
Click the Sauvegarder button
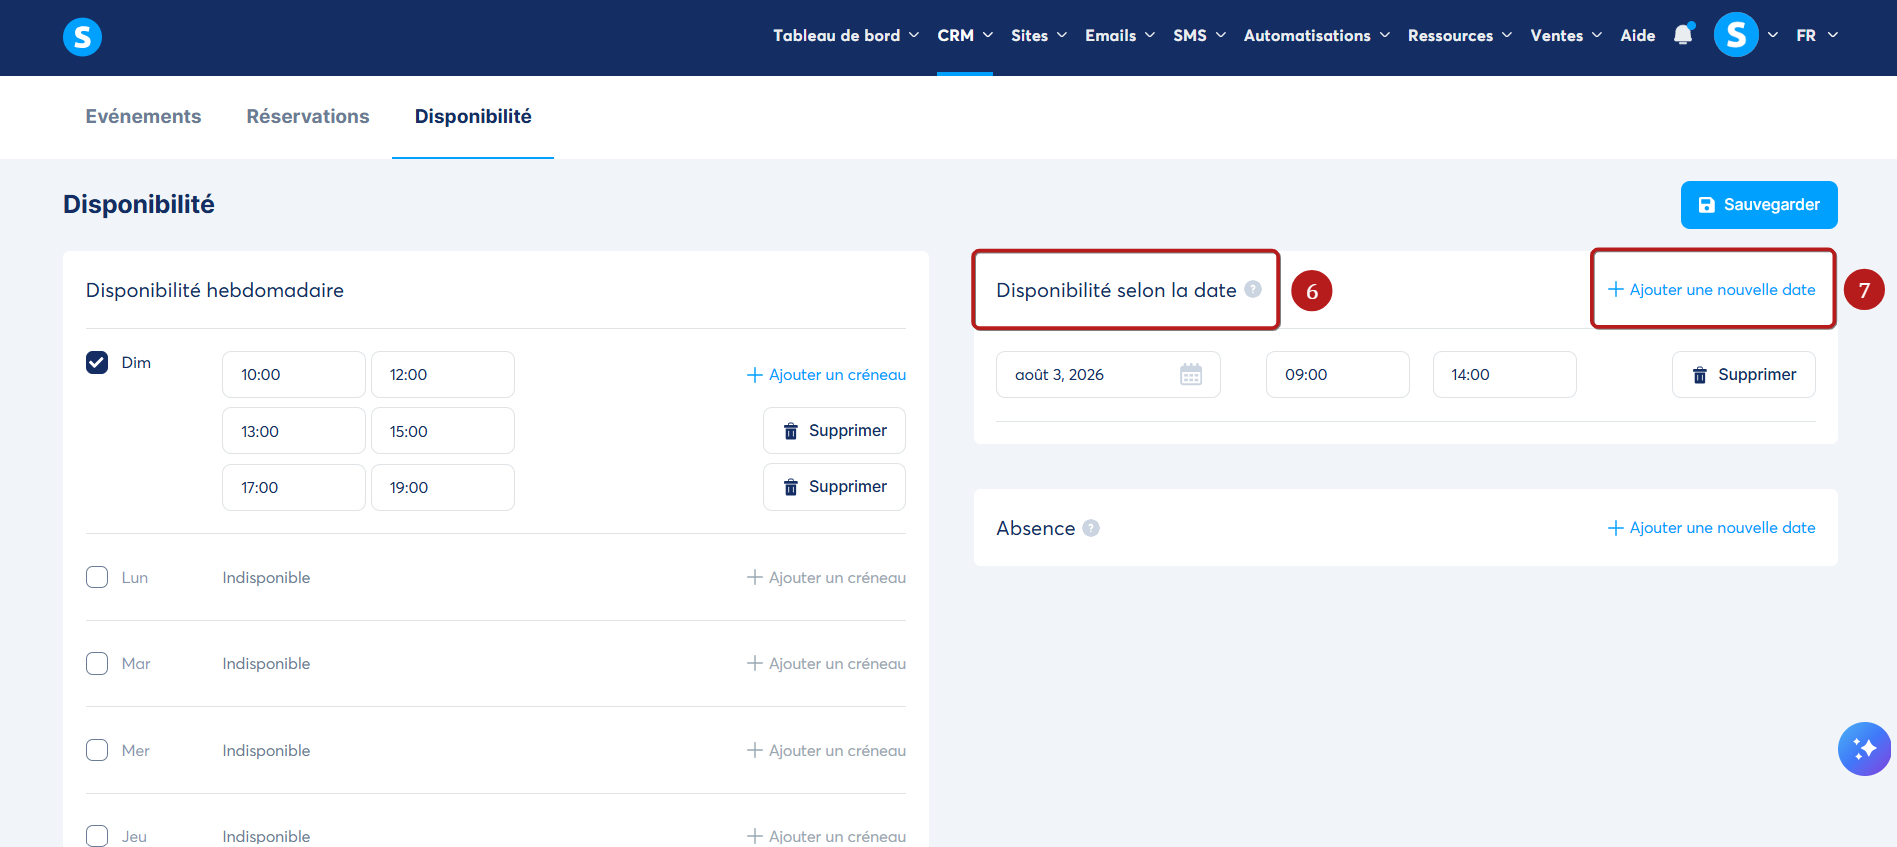tap(1759, 205)
